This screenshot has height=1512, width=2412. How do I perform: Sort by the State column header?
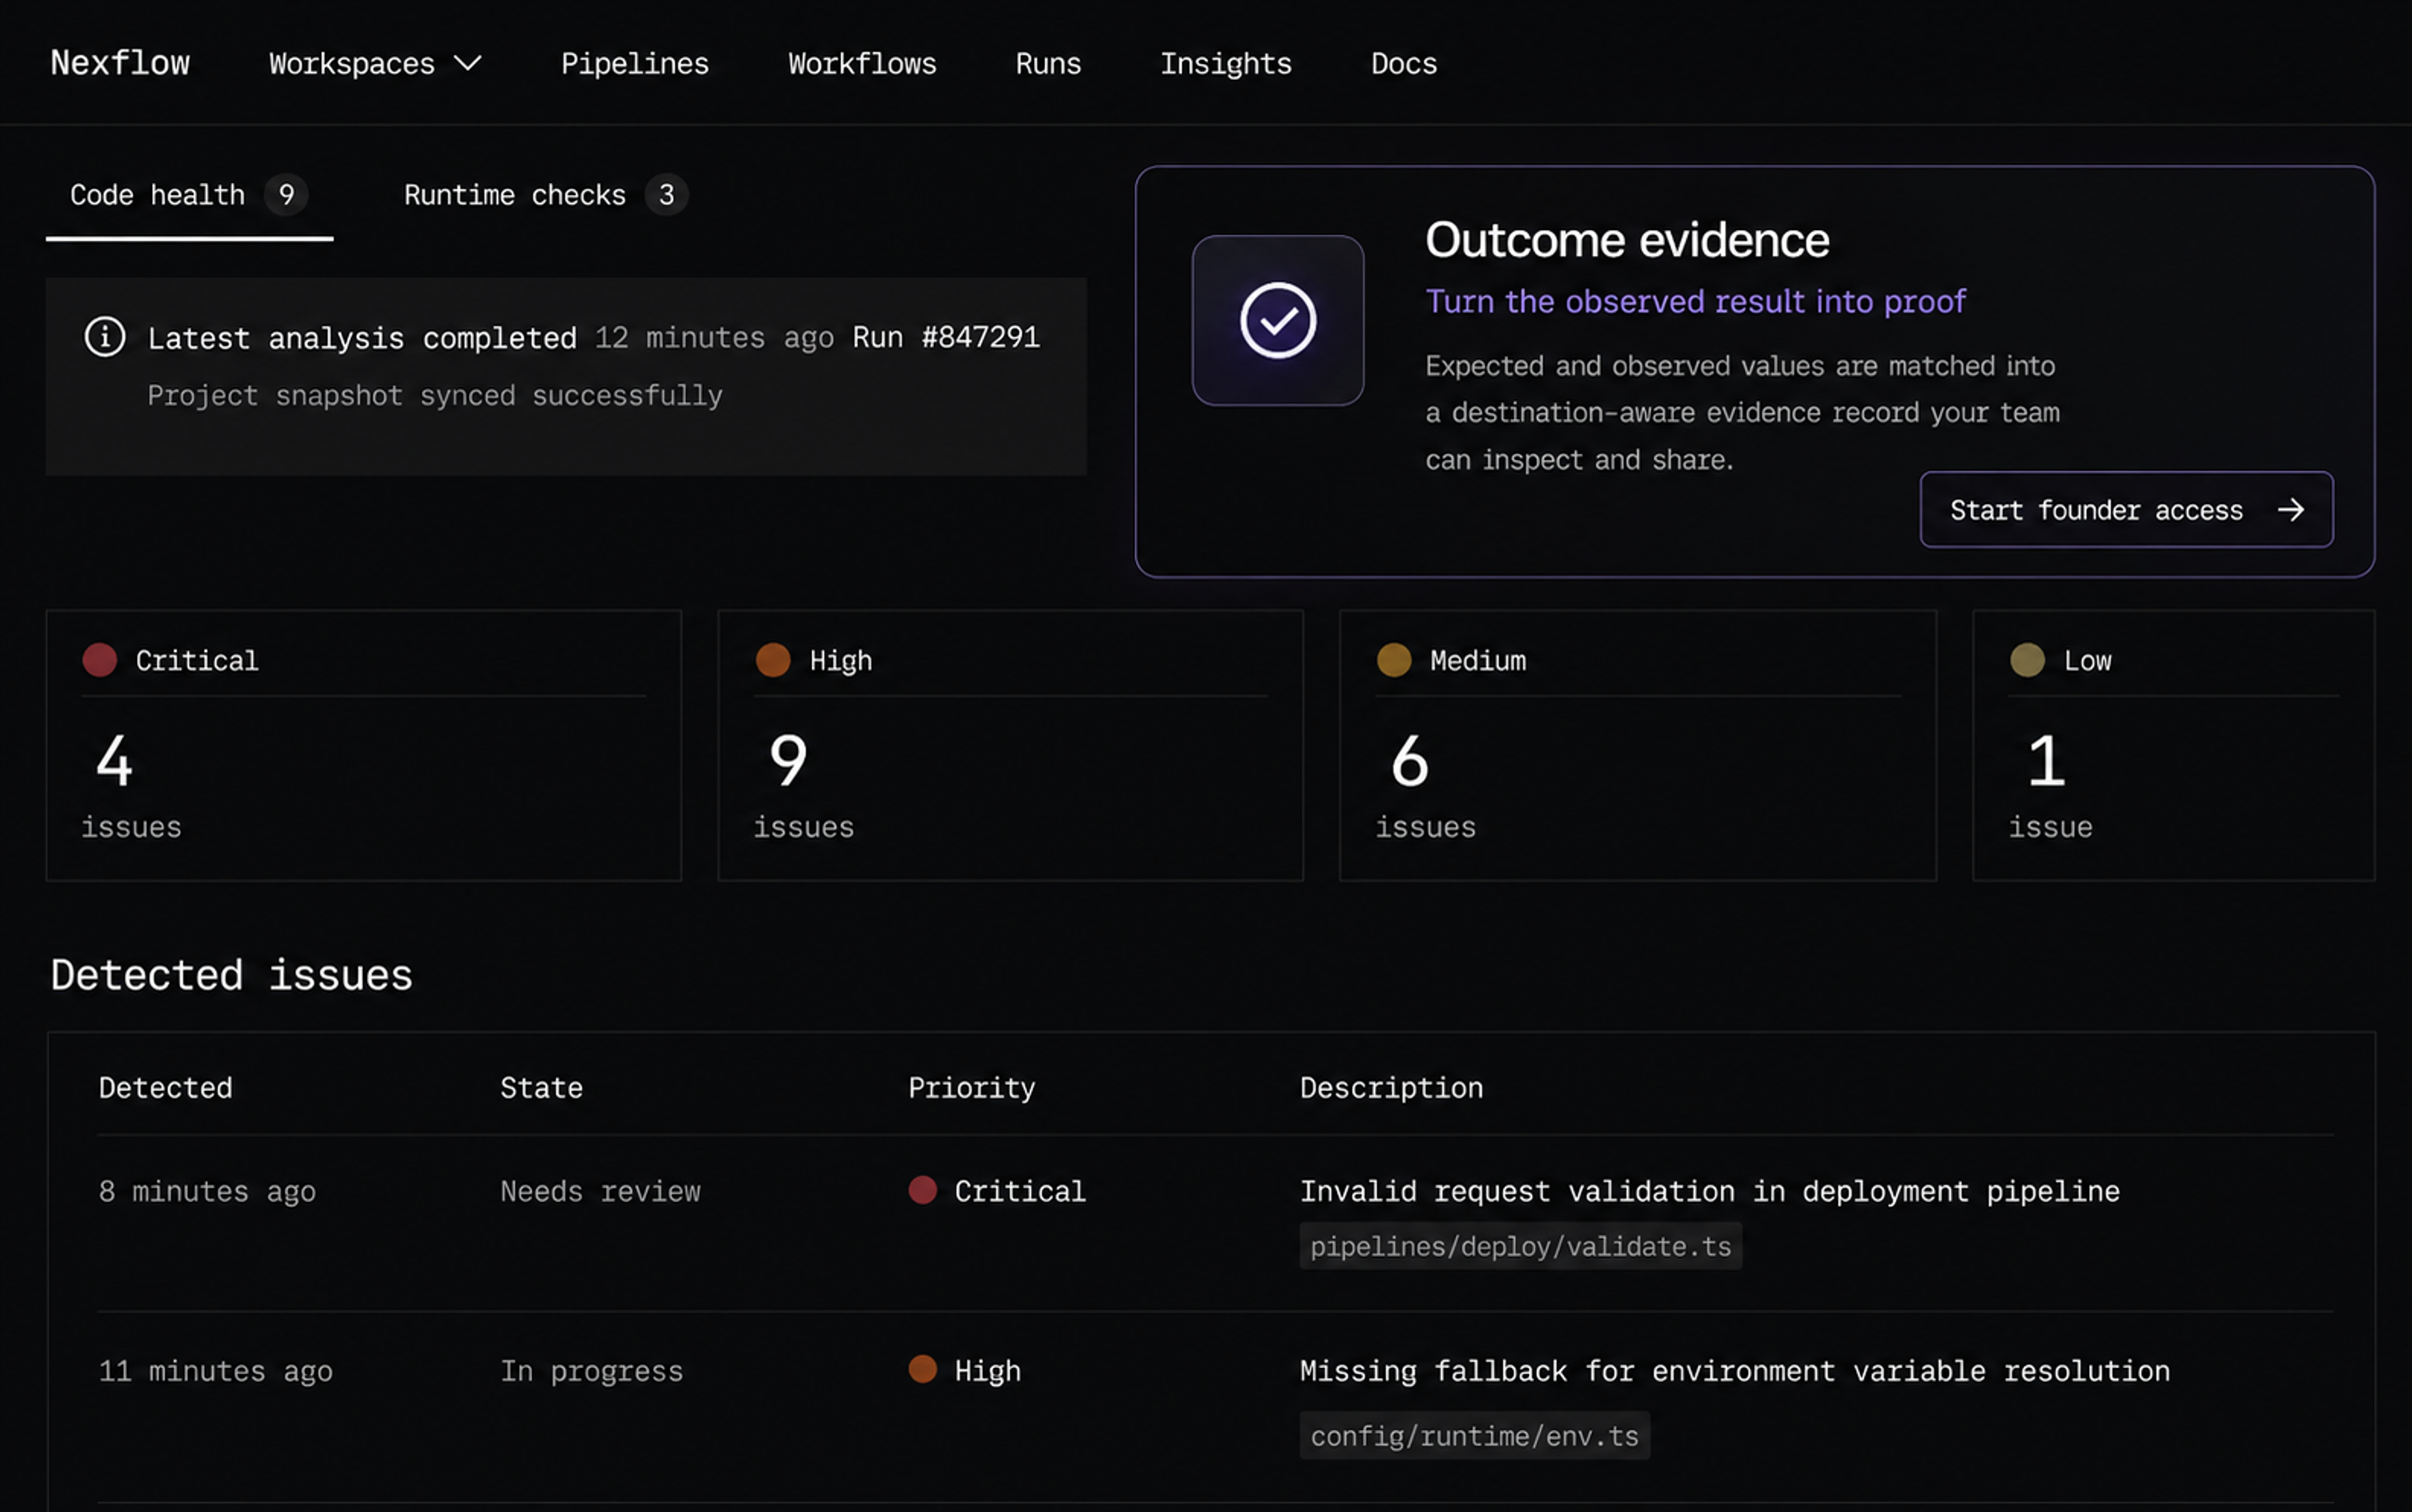[x=541, y=1088]
